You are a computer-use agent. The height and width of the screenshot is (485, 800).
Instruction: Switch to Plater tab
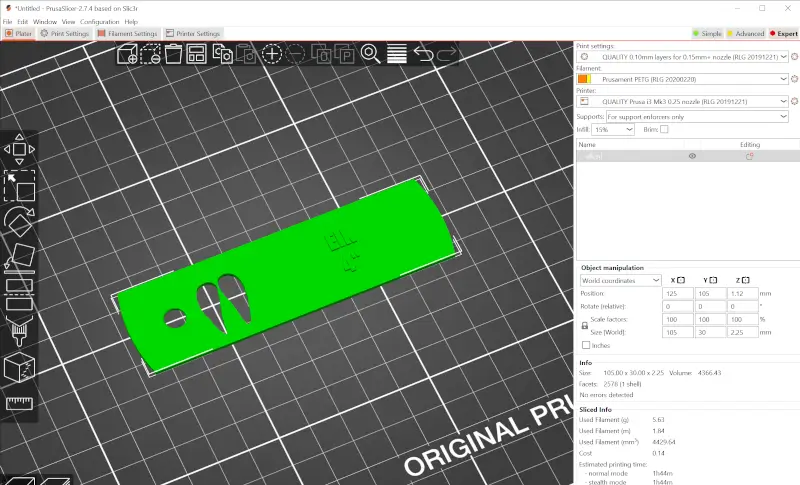click(18, 34)
